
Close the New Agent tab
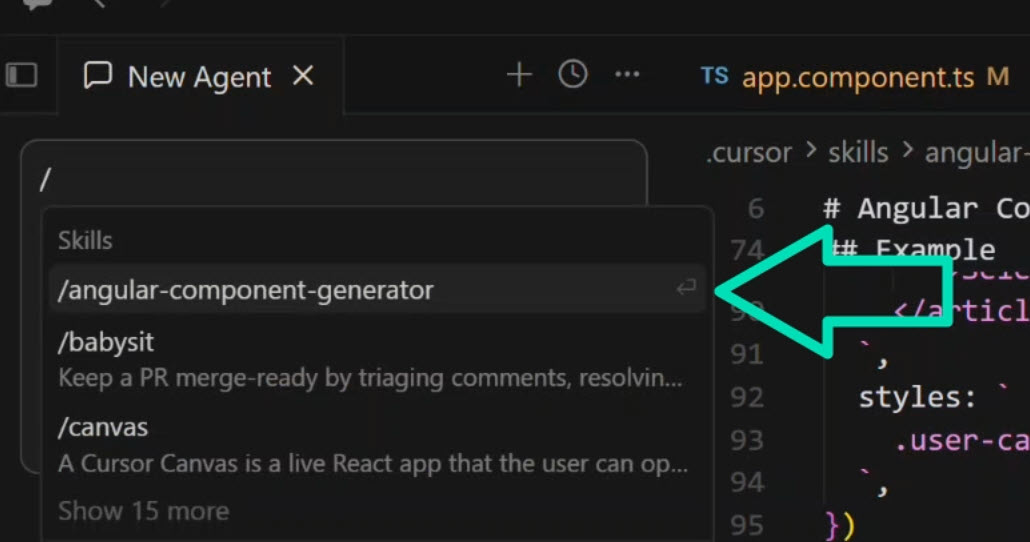point(303,76)
